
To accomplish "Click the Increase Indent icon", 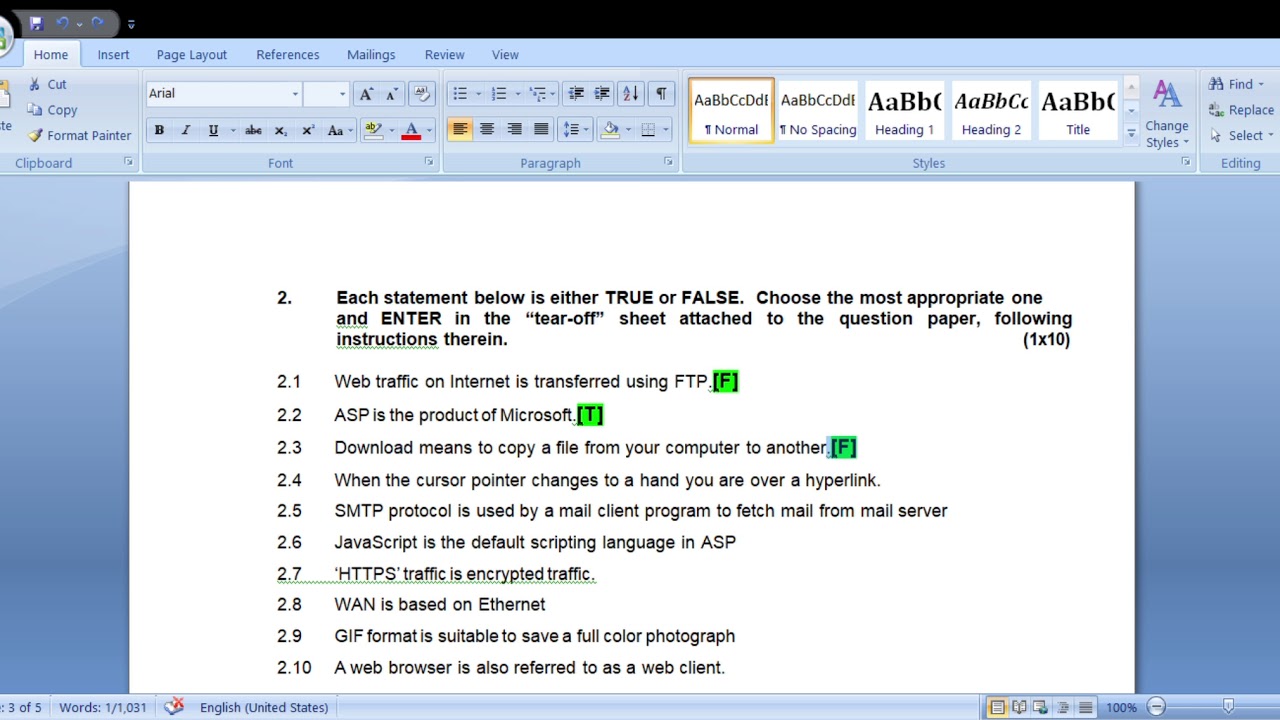I will coord(602,93).
